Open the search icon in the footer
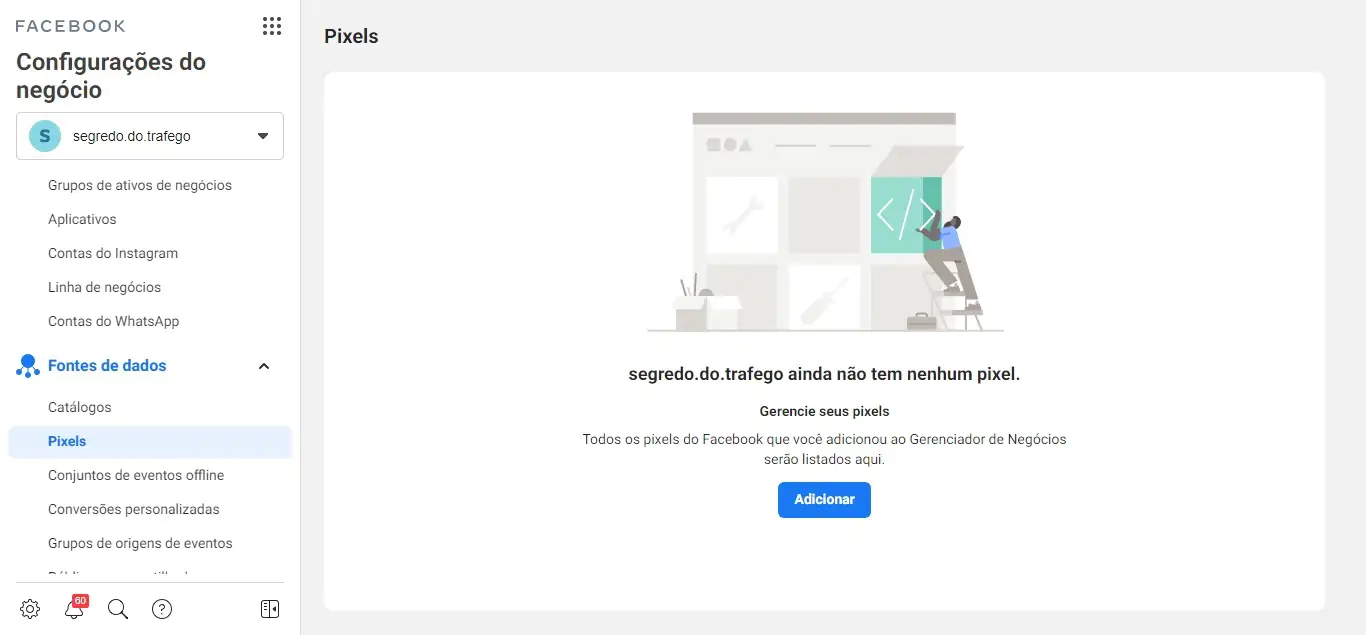The width and height of the screenshot is (1366, 635). tap(118, 608)
